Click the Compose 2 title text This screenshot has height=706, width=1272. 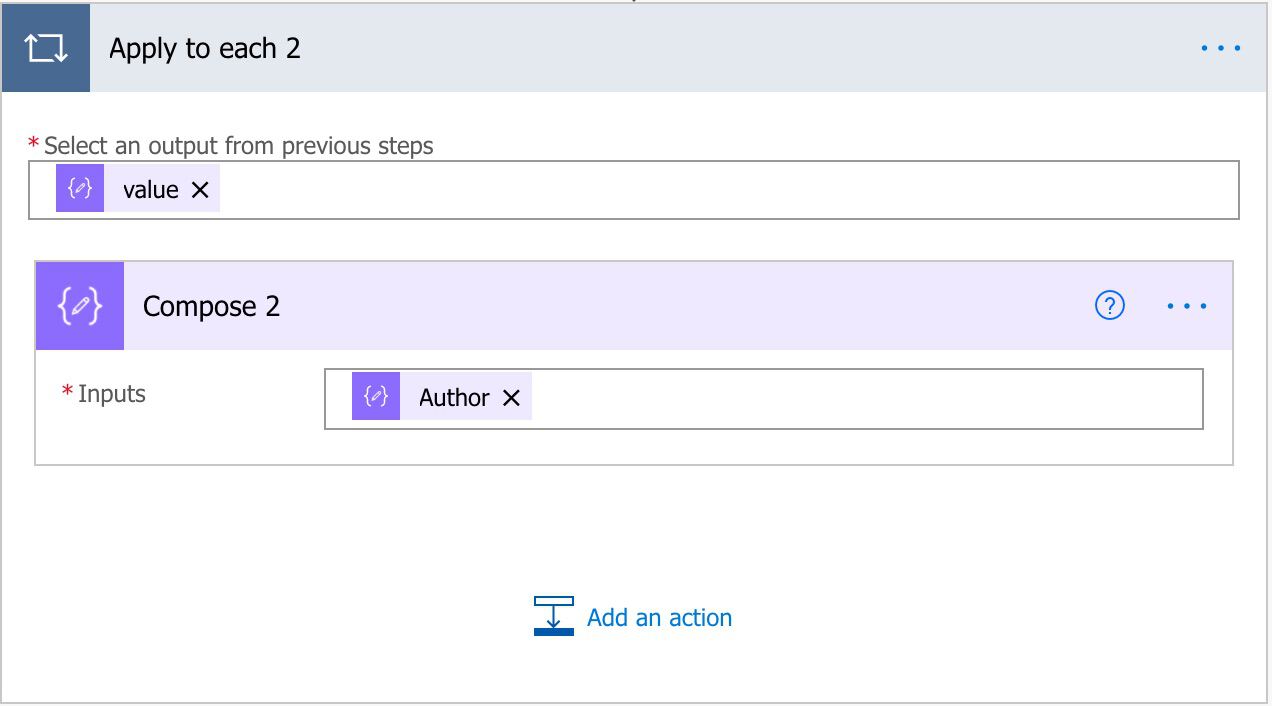point(210,306)
